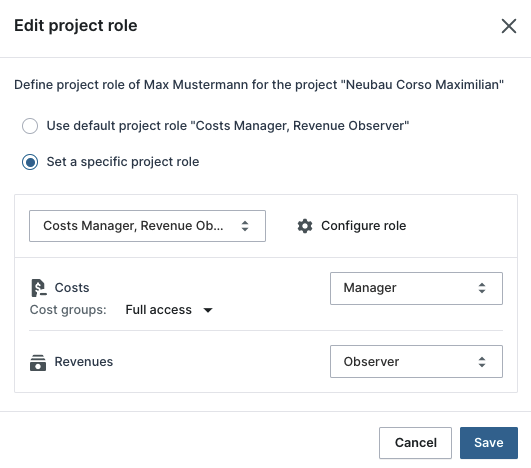Click the Revenues cash icon

tap(38, 363)
